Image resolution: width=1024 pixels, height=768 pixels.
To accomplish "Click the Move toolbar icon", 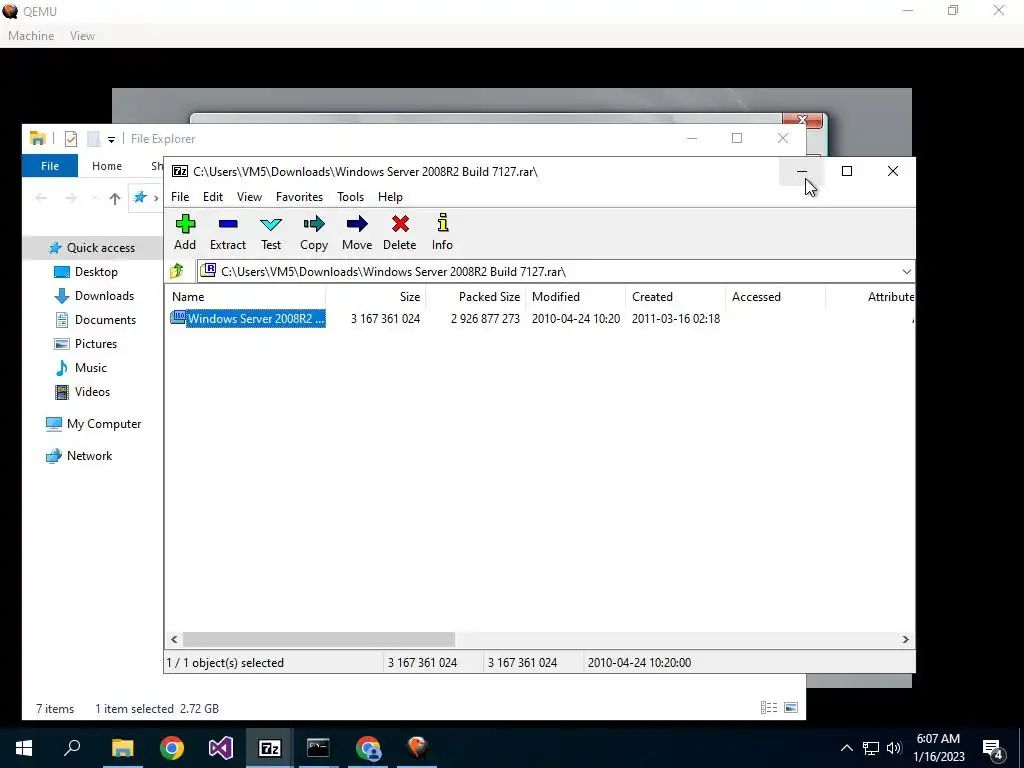I will [357, 224].
